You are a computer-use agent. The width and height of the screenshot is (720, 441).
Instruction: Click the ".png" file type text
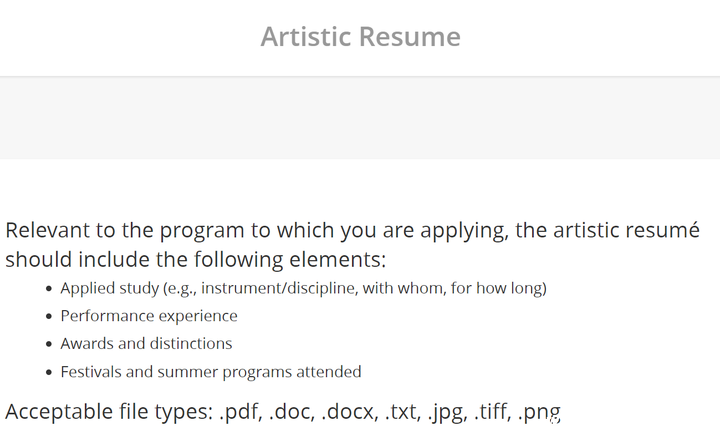[539, 413]
